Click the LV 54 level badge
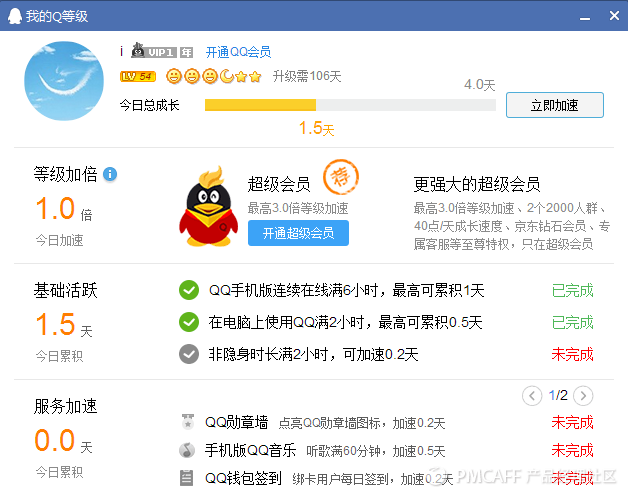Viewport: 628px width, 497px height. click(x=138, y=76)
